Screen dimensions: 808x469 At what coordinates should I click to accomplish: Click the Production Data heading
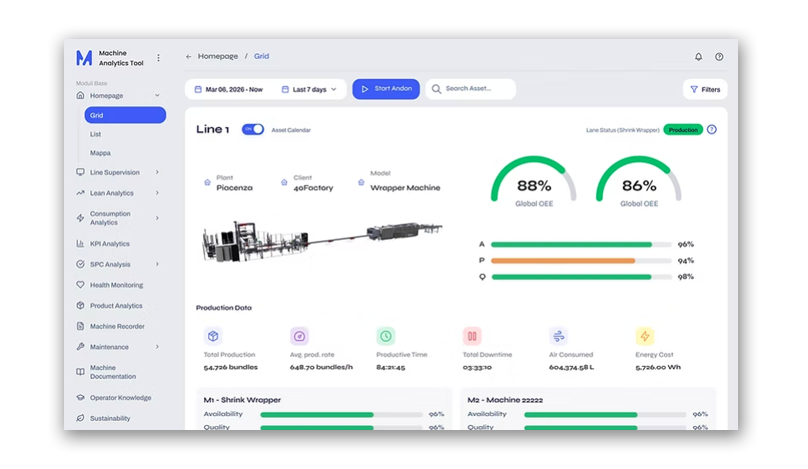tap(224, 308)
